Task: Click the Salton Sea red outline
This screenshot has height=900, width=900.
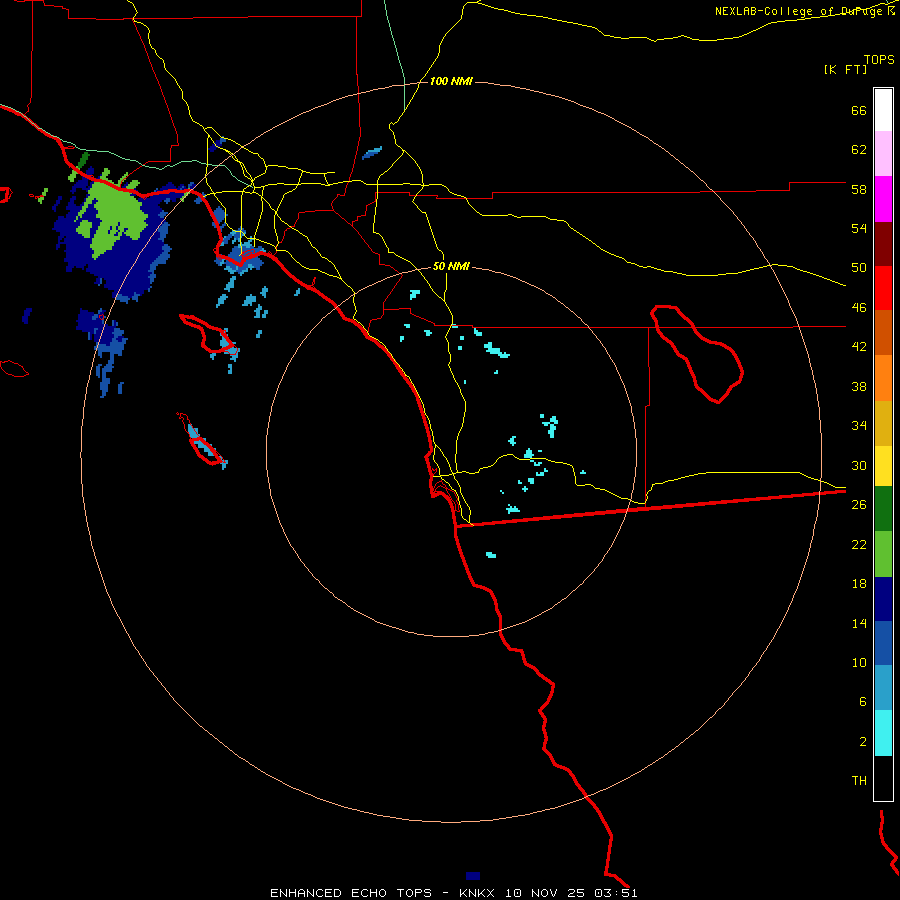Action: coord(697,353)
